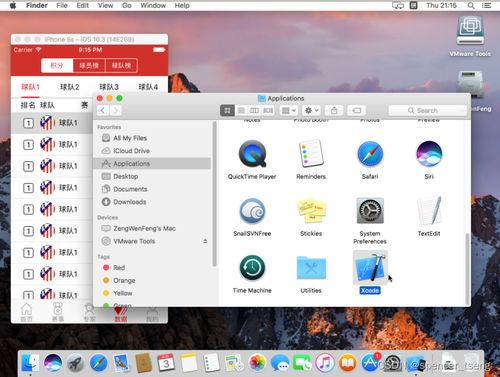The height and width of the screenshot is (377, 500).
Task: Open iCloud Drive in Finder sidebar
Action: 152,151
